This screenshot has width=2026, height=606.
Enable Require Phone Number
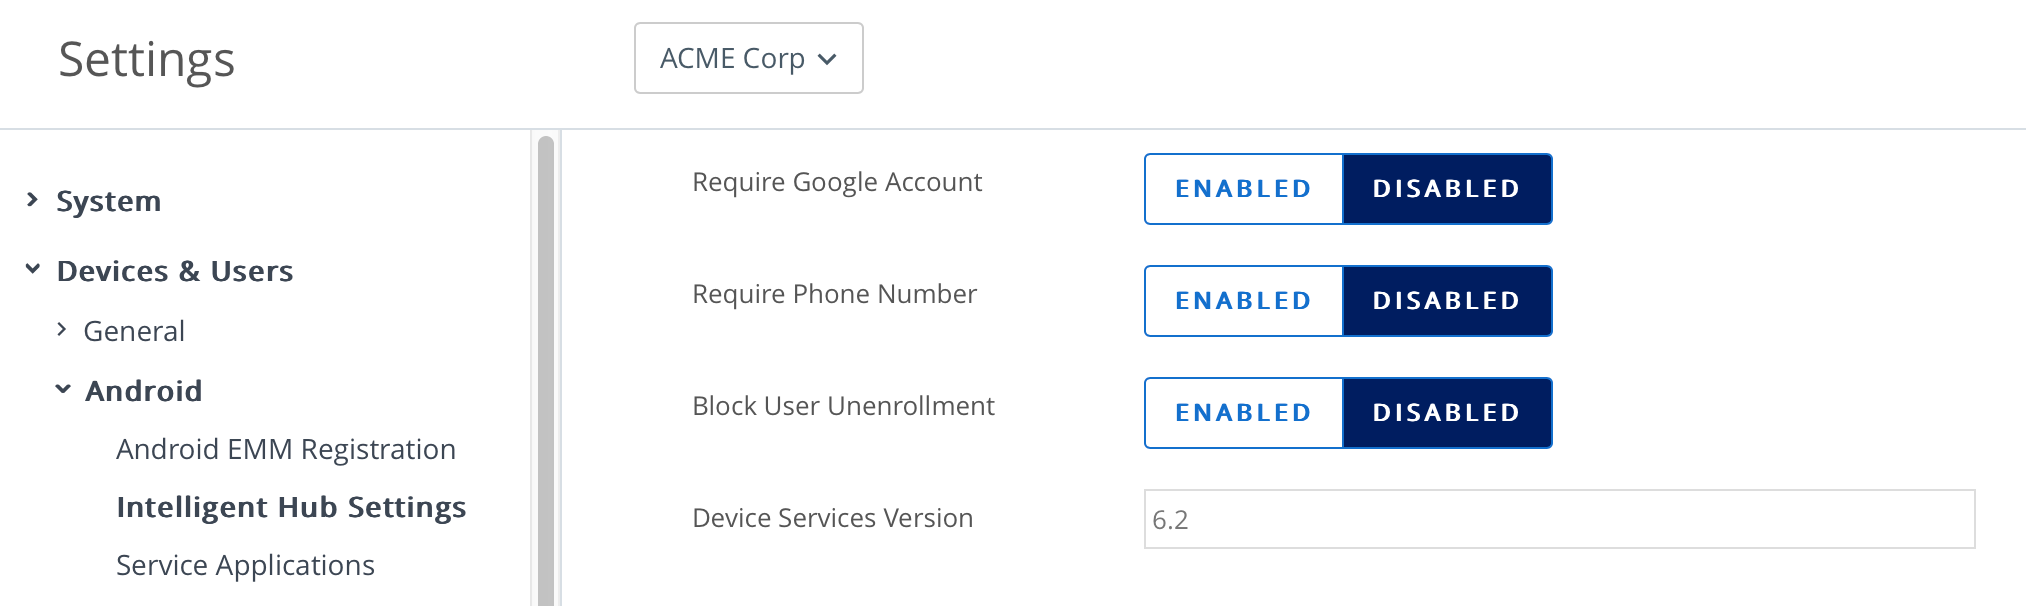pos(1243,301)
